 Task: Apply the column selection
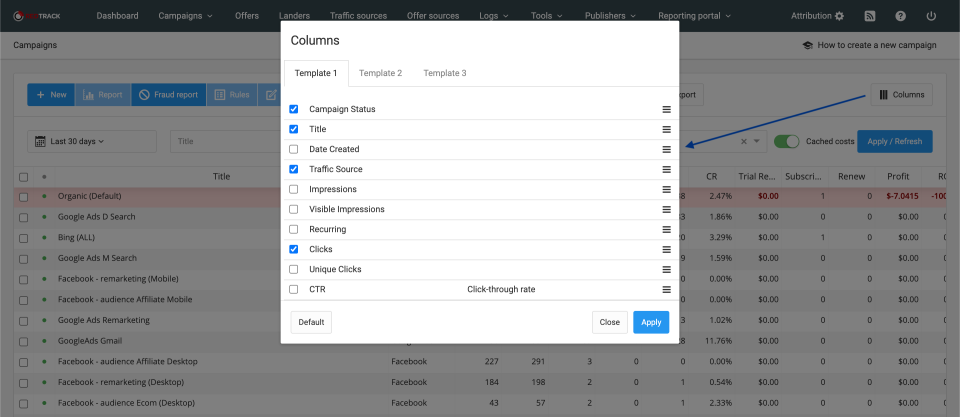coord(651,322)
